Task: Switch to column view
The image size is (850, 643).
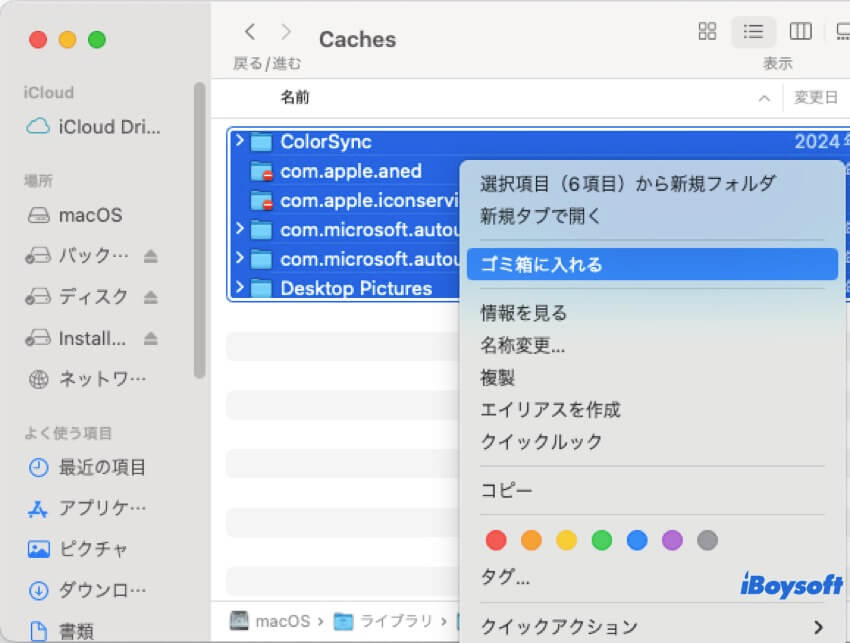Action: coord(800,32)
